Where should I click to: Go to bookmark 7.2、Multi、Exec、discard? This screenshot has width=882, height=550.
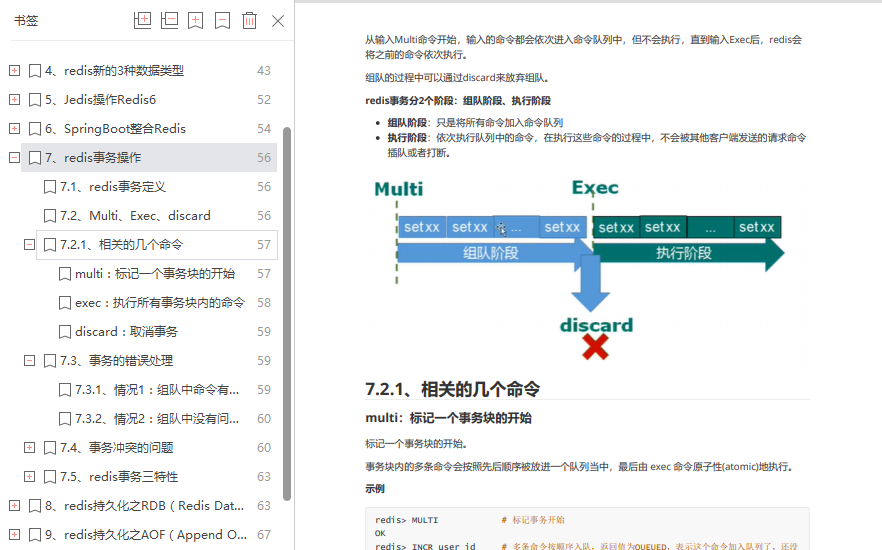(135, 215)
